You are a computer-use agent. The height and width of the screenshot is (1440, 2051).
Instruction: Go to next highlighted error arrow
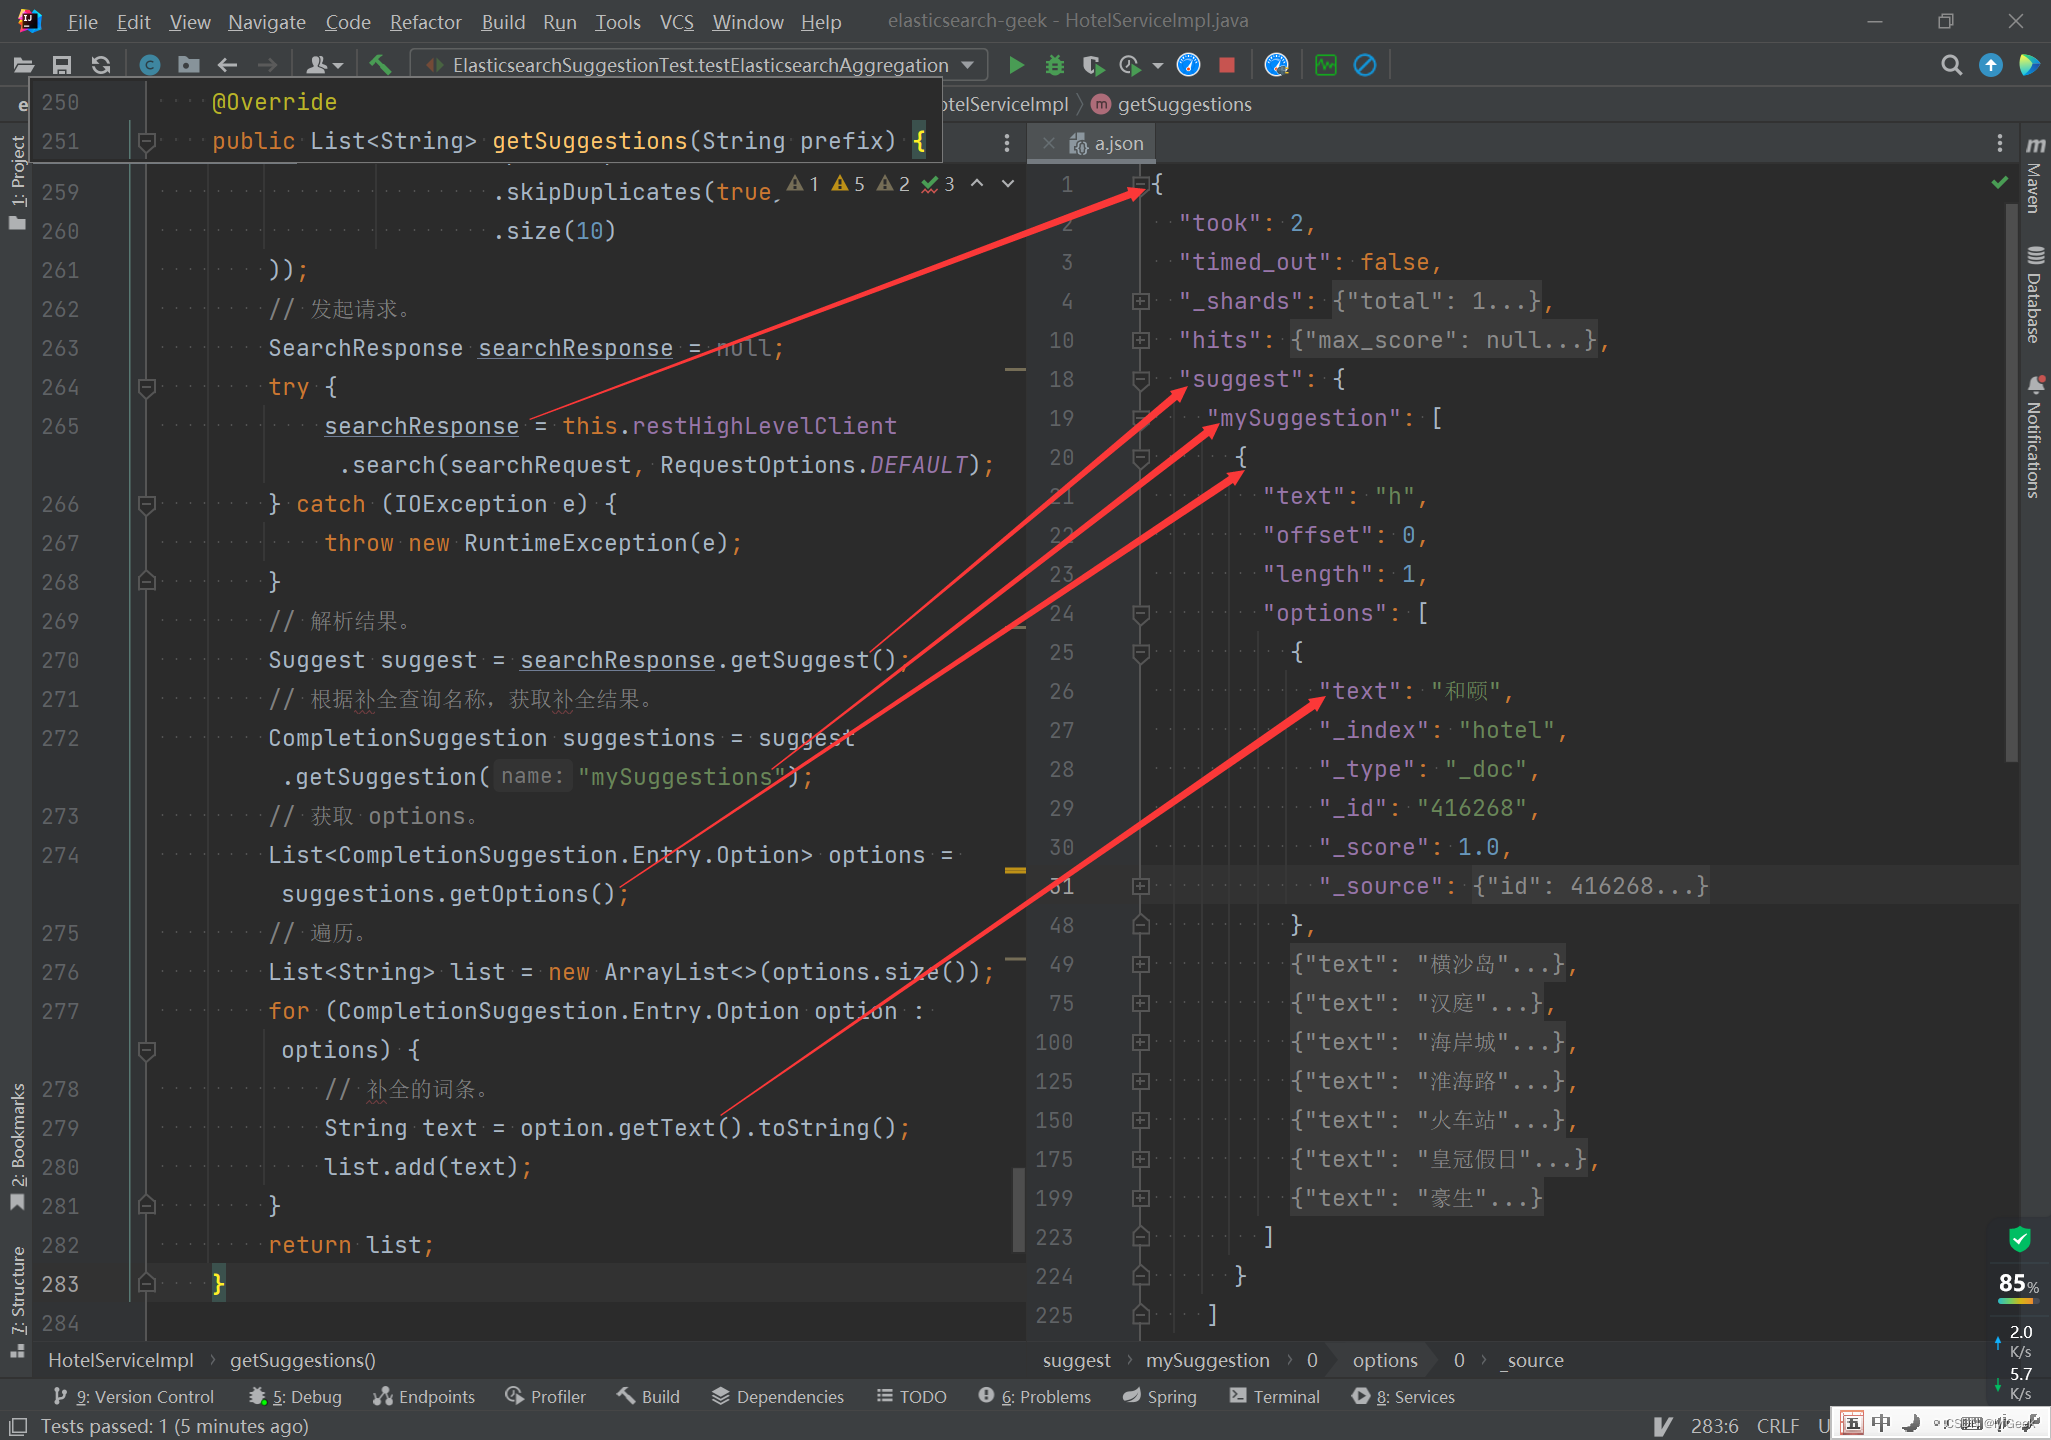pyautogui.click(x=1008, y=183)
